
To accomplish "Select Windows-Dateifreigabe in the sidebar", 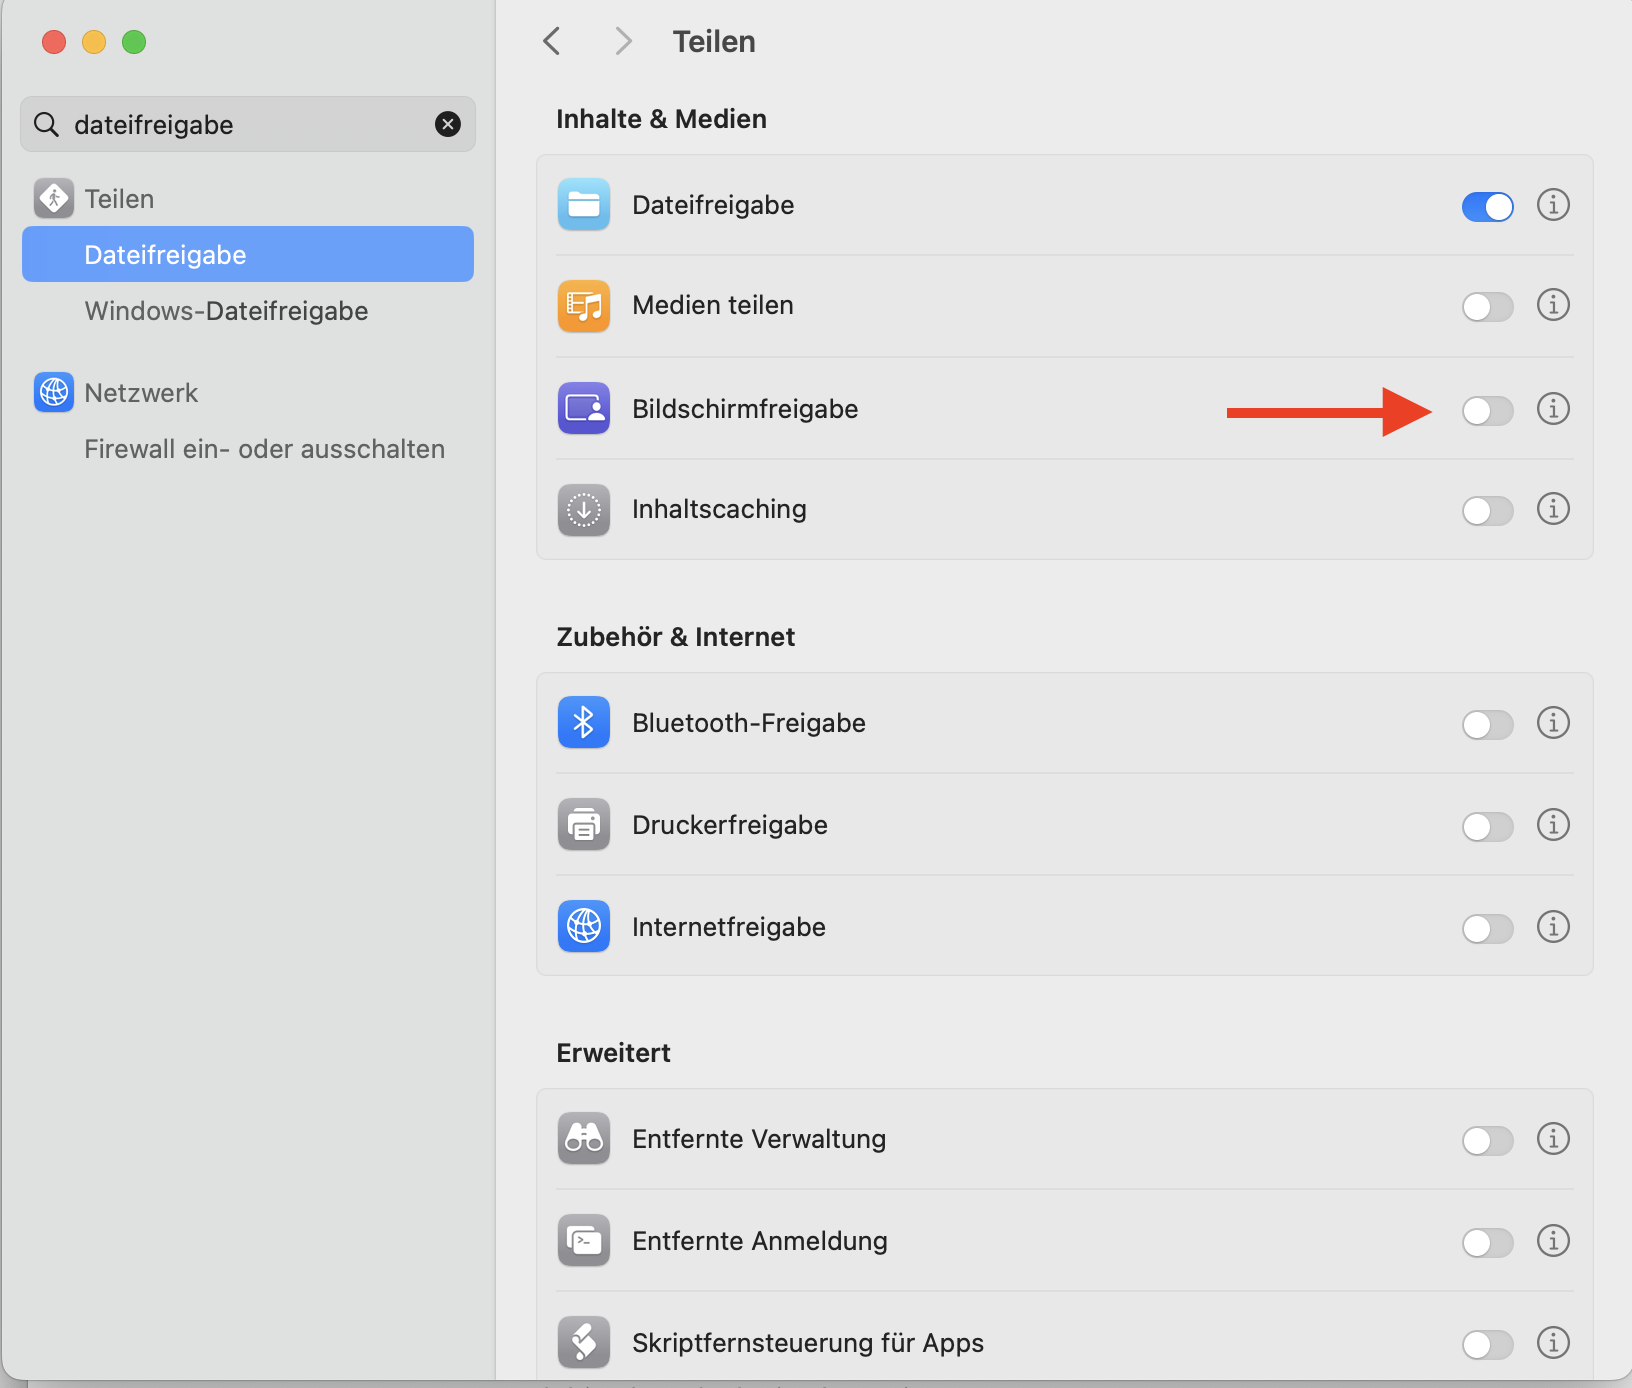I will 226,311.
